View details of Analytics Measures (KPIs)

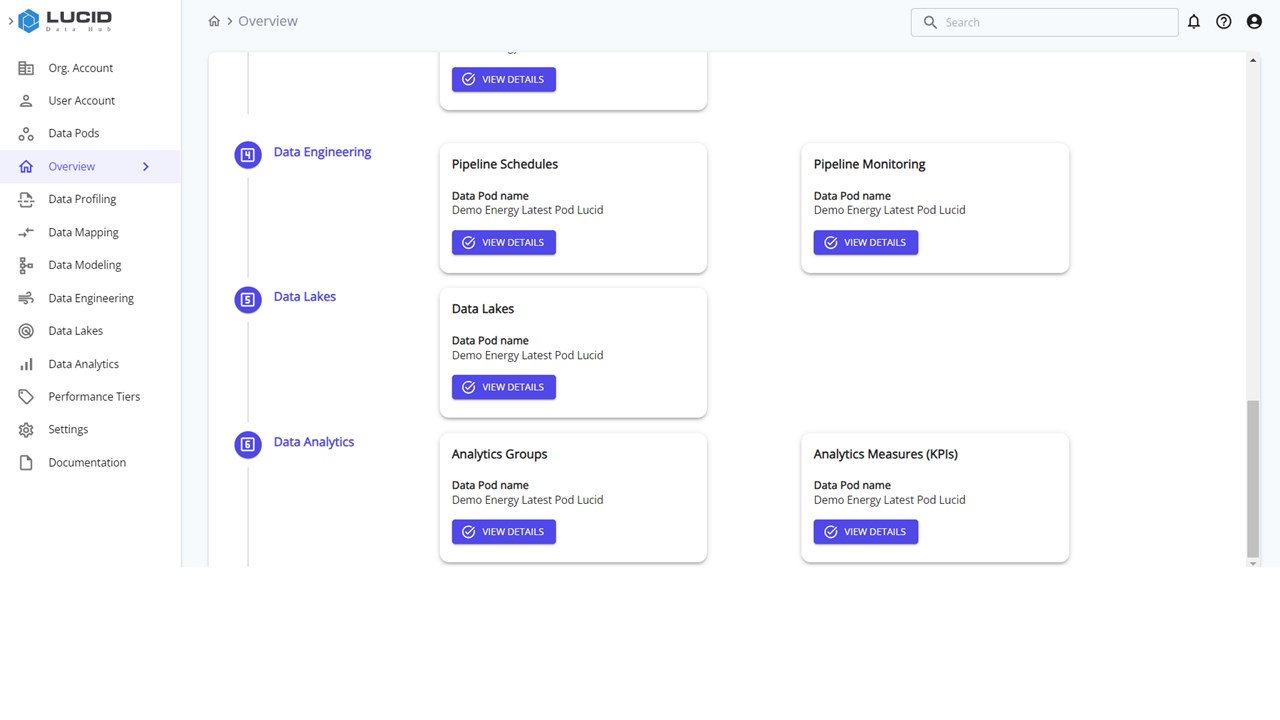pos(866,532)
